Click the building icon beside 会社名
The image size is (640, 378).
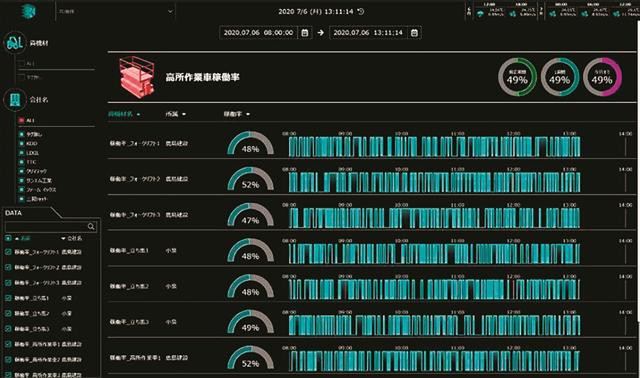pyautogui.click(x=15, y=99)
